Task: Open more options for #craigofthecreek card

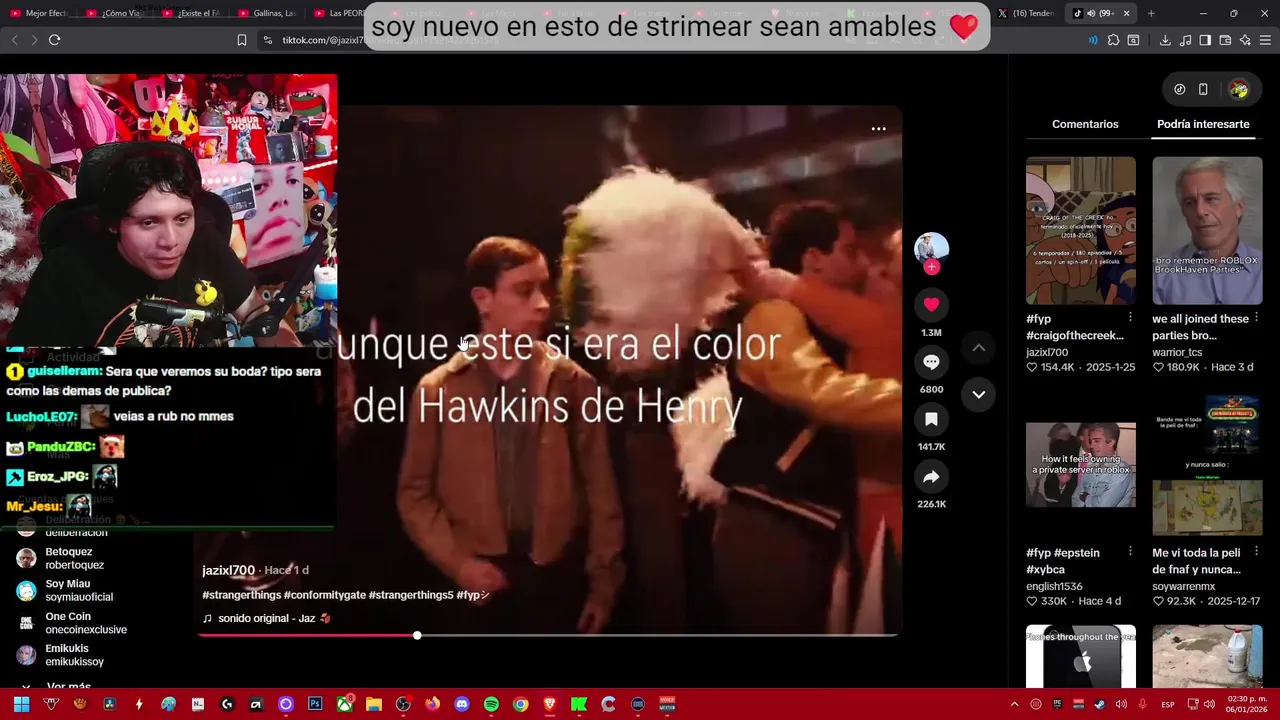Action: (x=1130, y=318)
